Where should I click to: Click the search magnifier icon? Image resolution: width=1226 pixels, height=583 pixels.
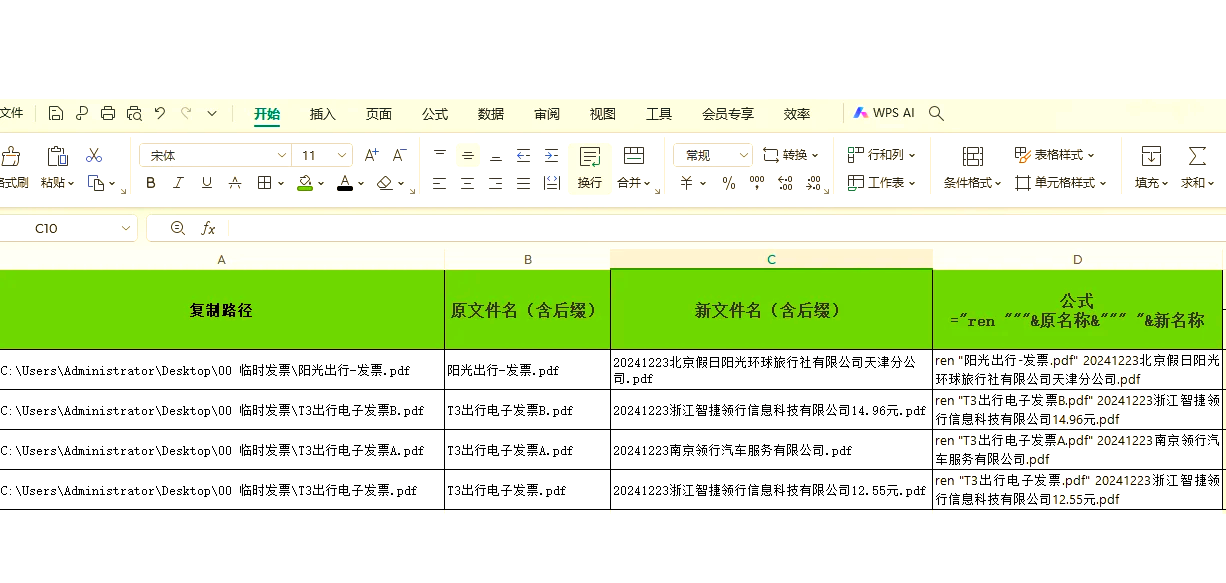coord(936,114)
